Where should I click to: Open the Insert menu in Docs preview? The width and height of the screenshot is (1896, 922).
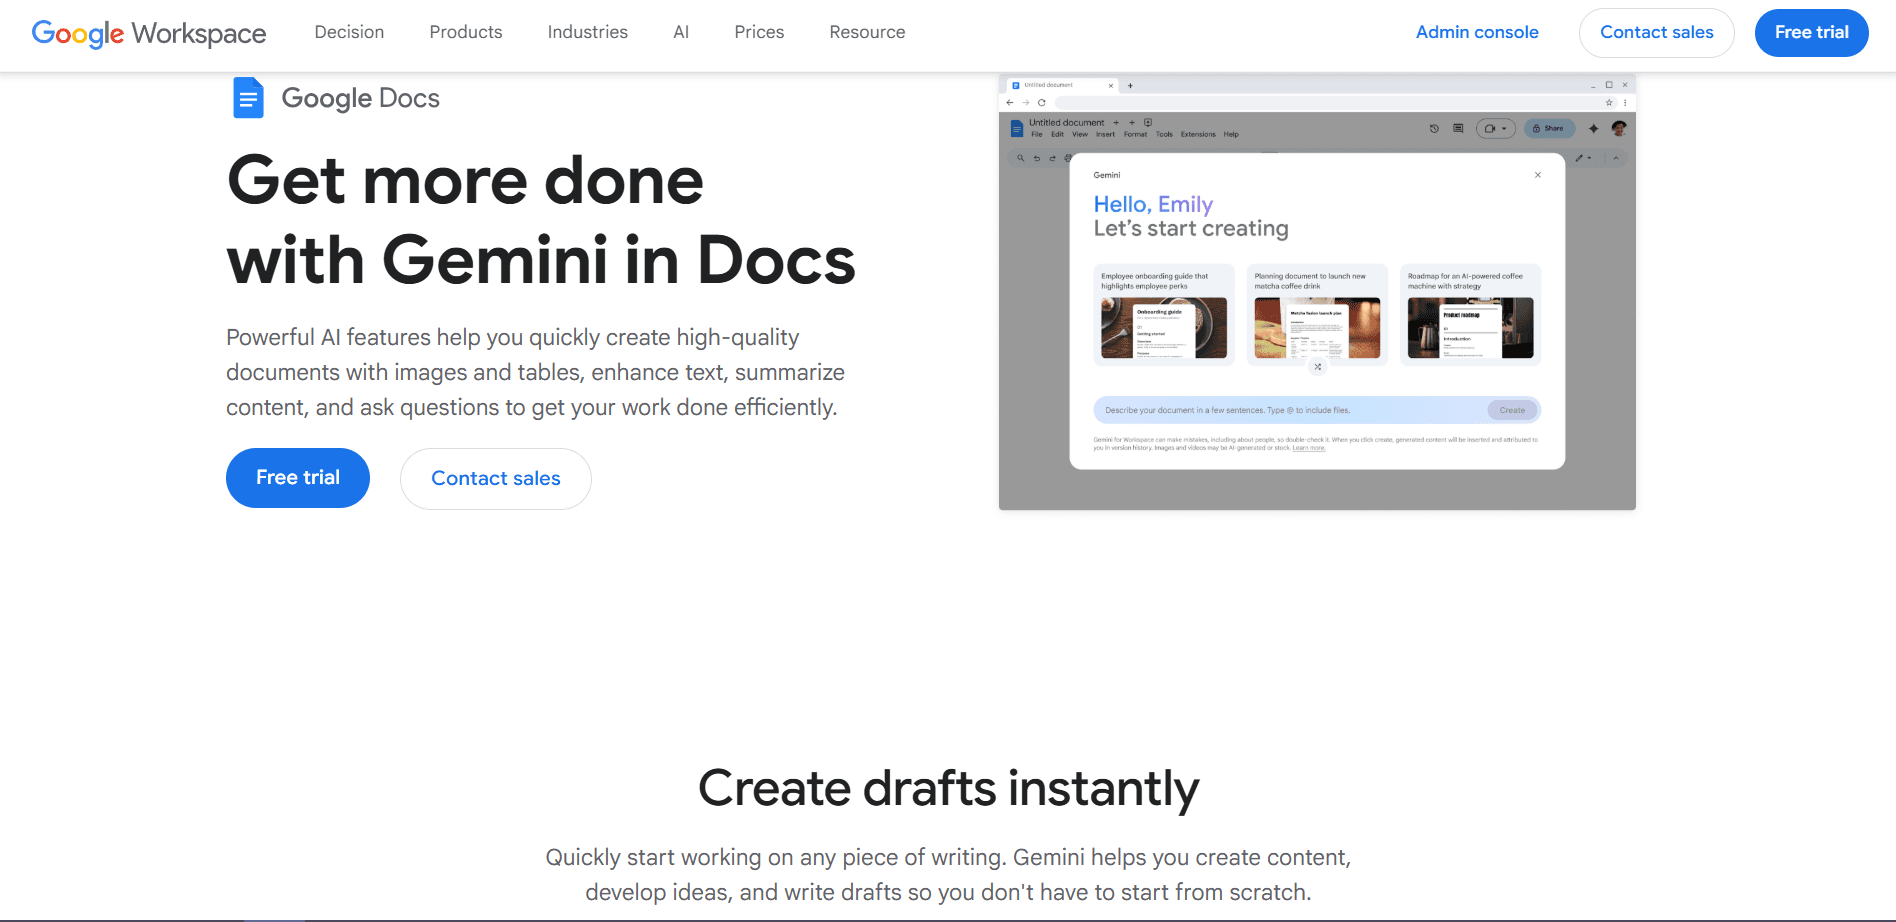[x=1105, y=134]
